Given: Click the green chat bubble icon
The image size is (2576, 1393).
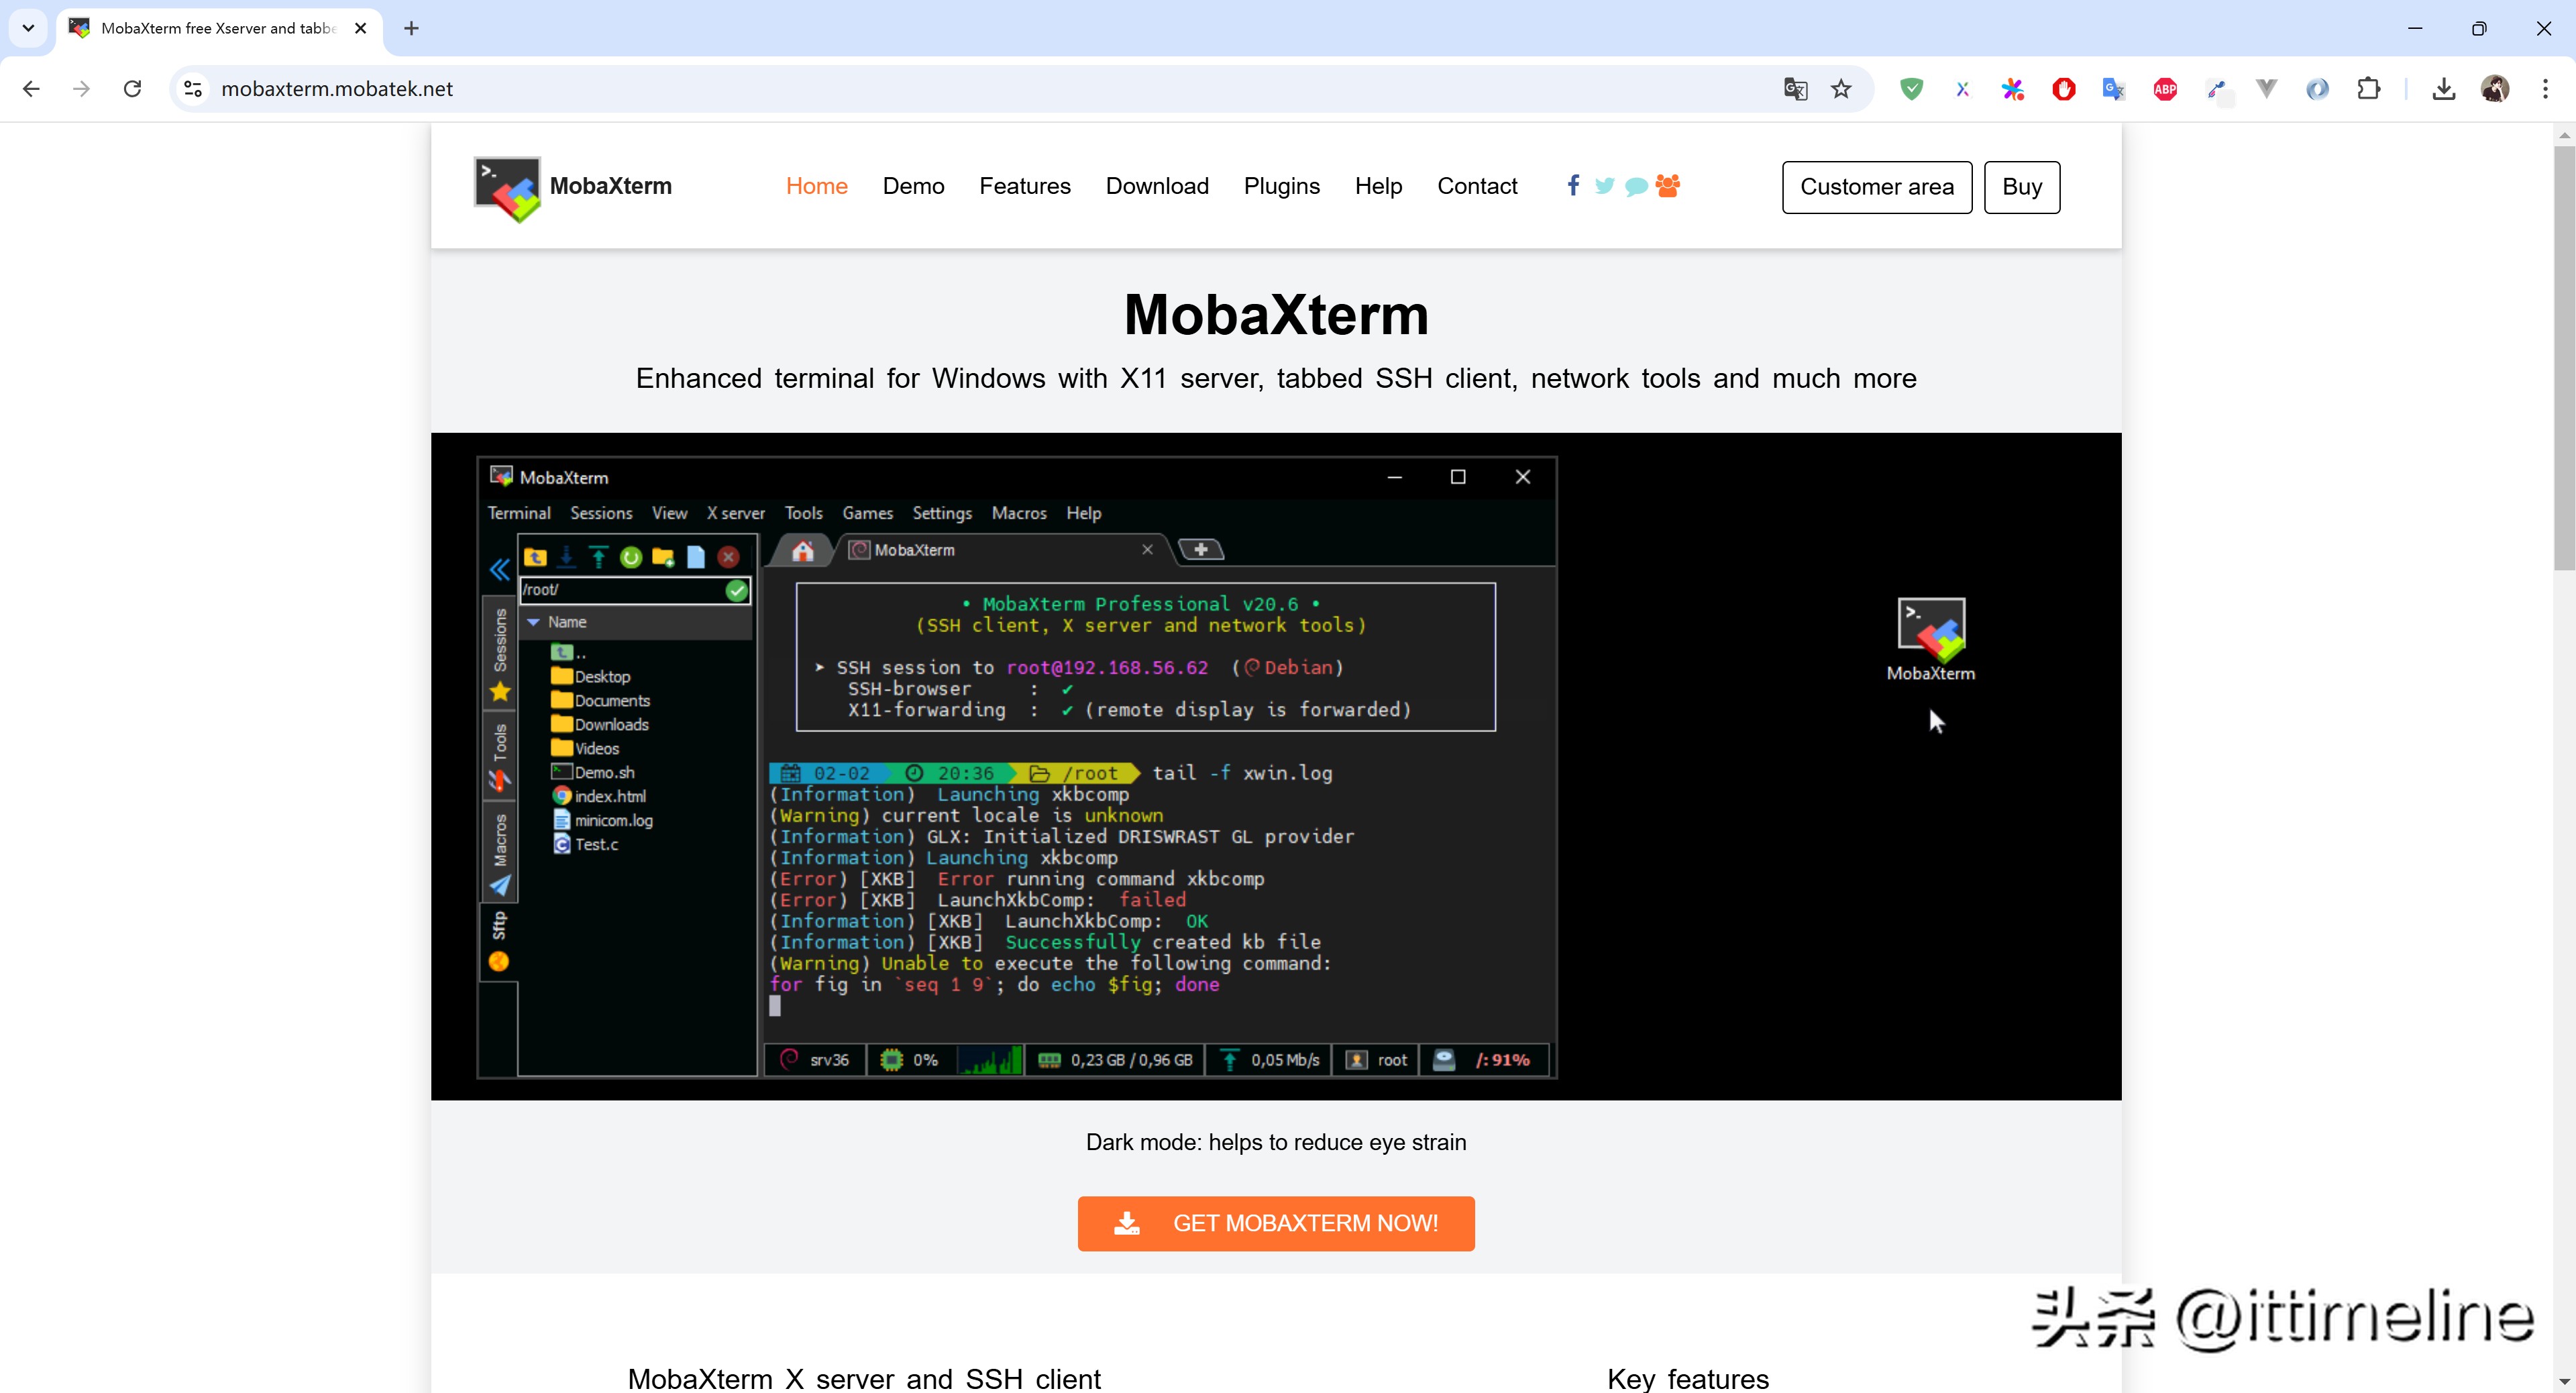Looking at the screenshot, I should click(x=1636, y=187).
